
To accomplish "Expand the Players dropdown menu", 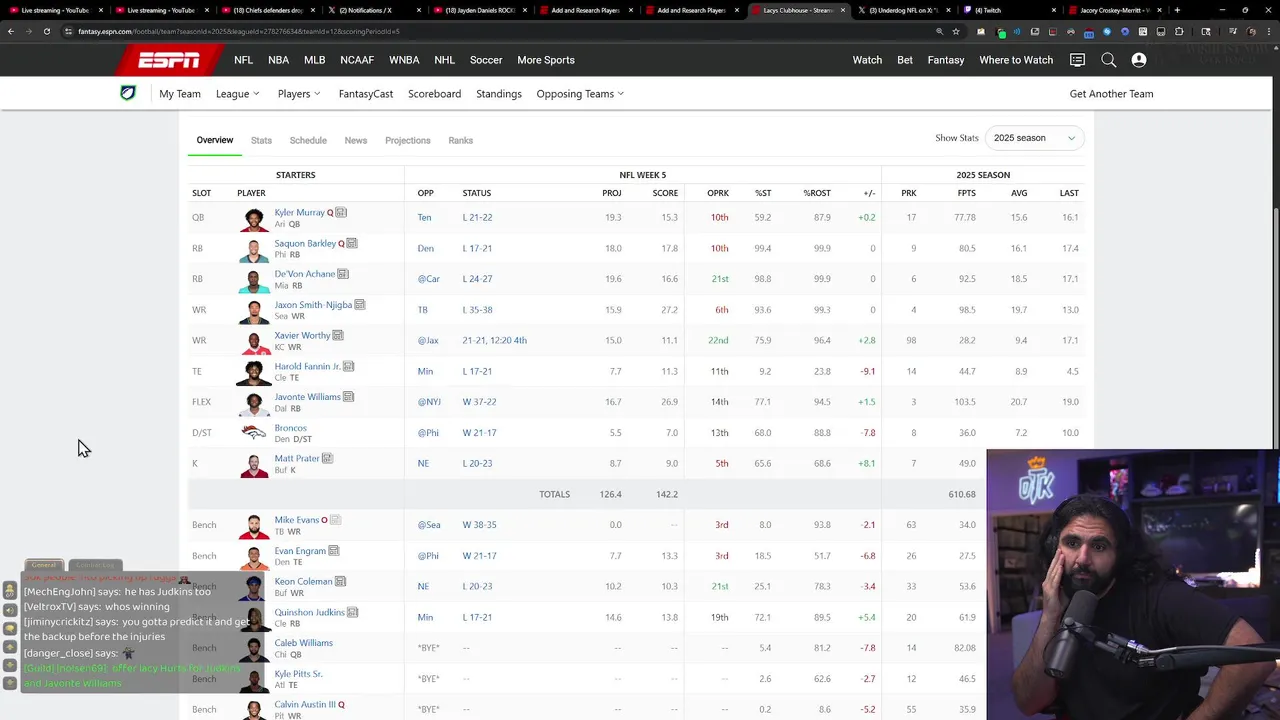I will [299, 94].
